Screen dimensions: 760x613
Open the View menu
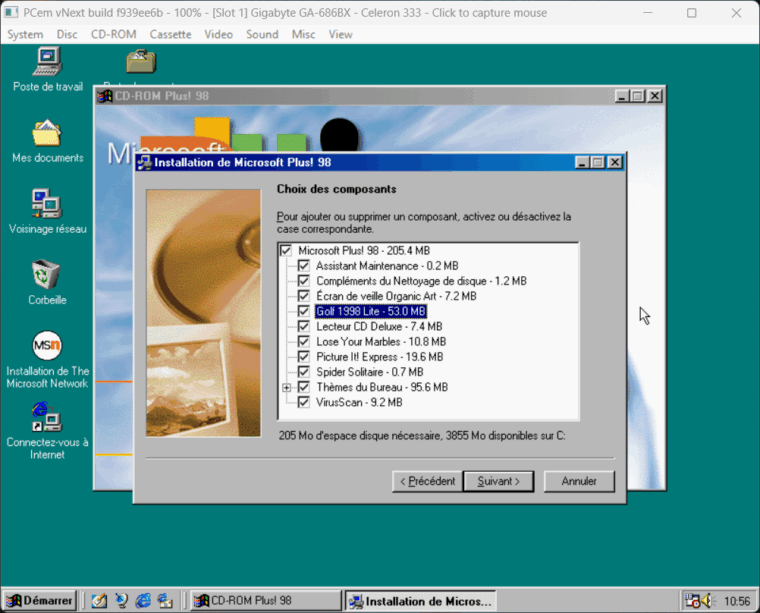(340, 34)
